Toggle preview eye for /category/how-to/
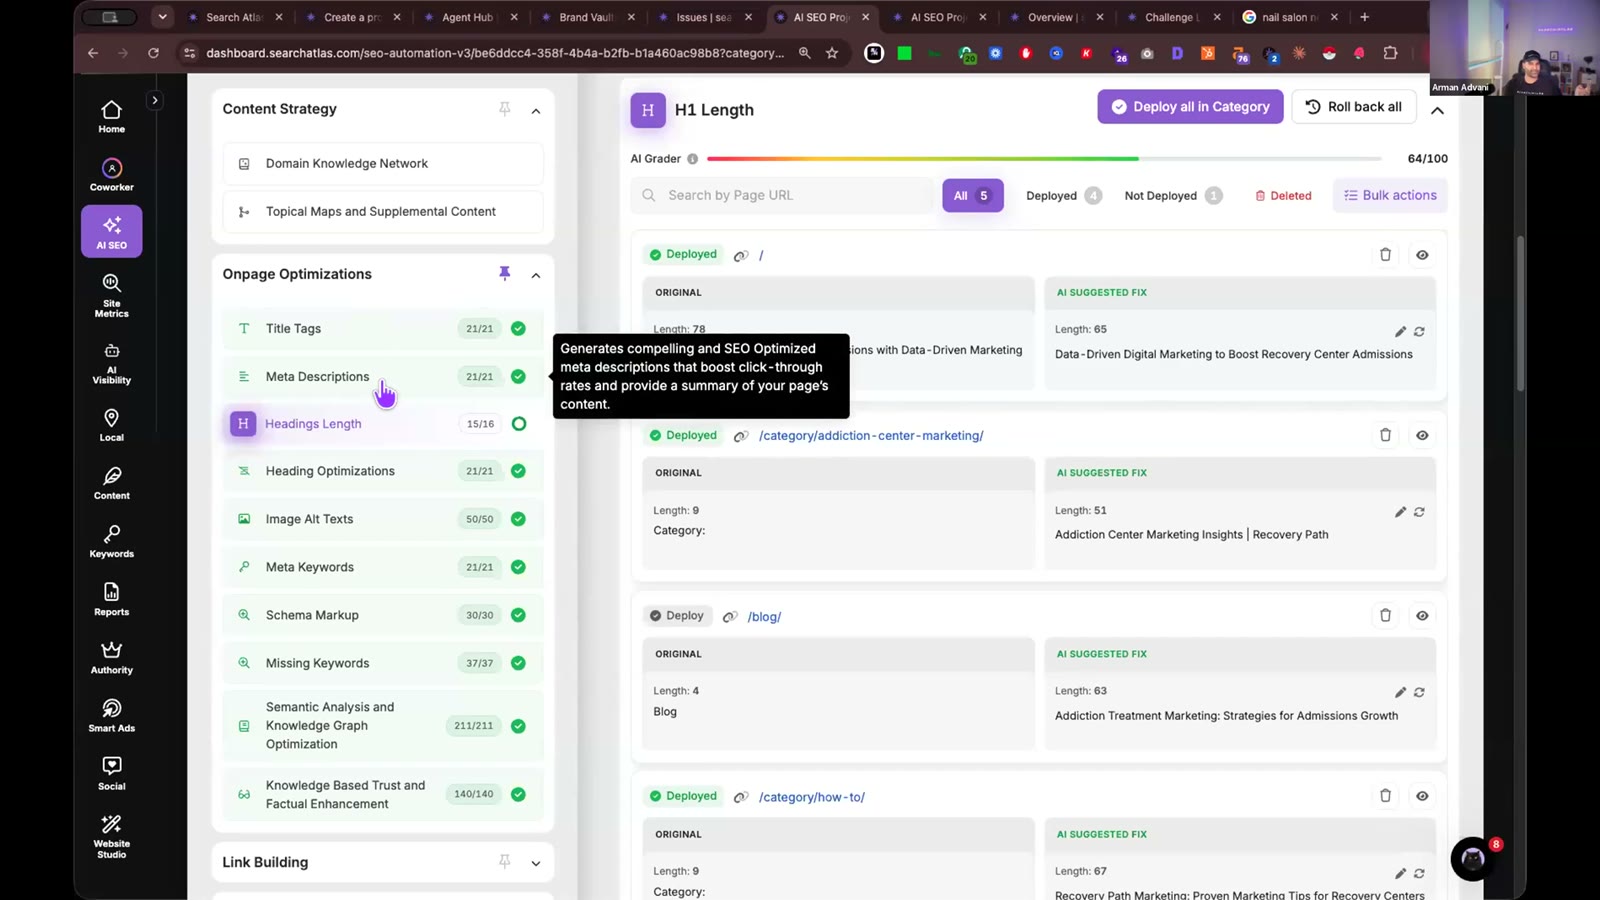Image resolution: width=1600 pixels, height=900 pixels. [1422, 796]
